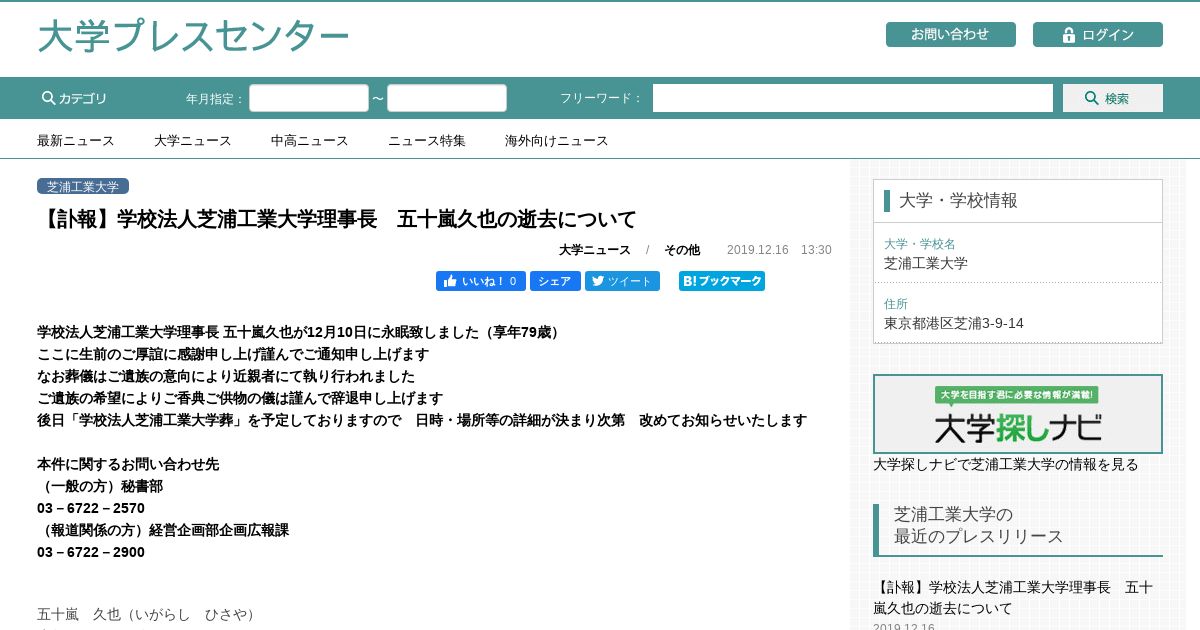Click the Twitter ツイート button
1200x630 pixels.
(x=622, y=281)
